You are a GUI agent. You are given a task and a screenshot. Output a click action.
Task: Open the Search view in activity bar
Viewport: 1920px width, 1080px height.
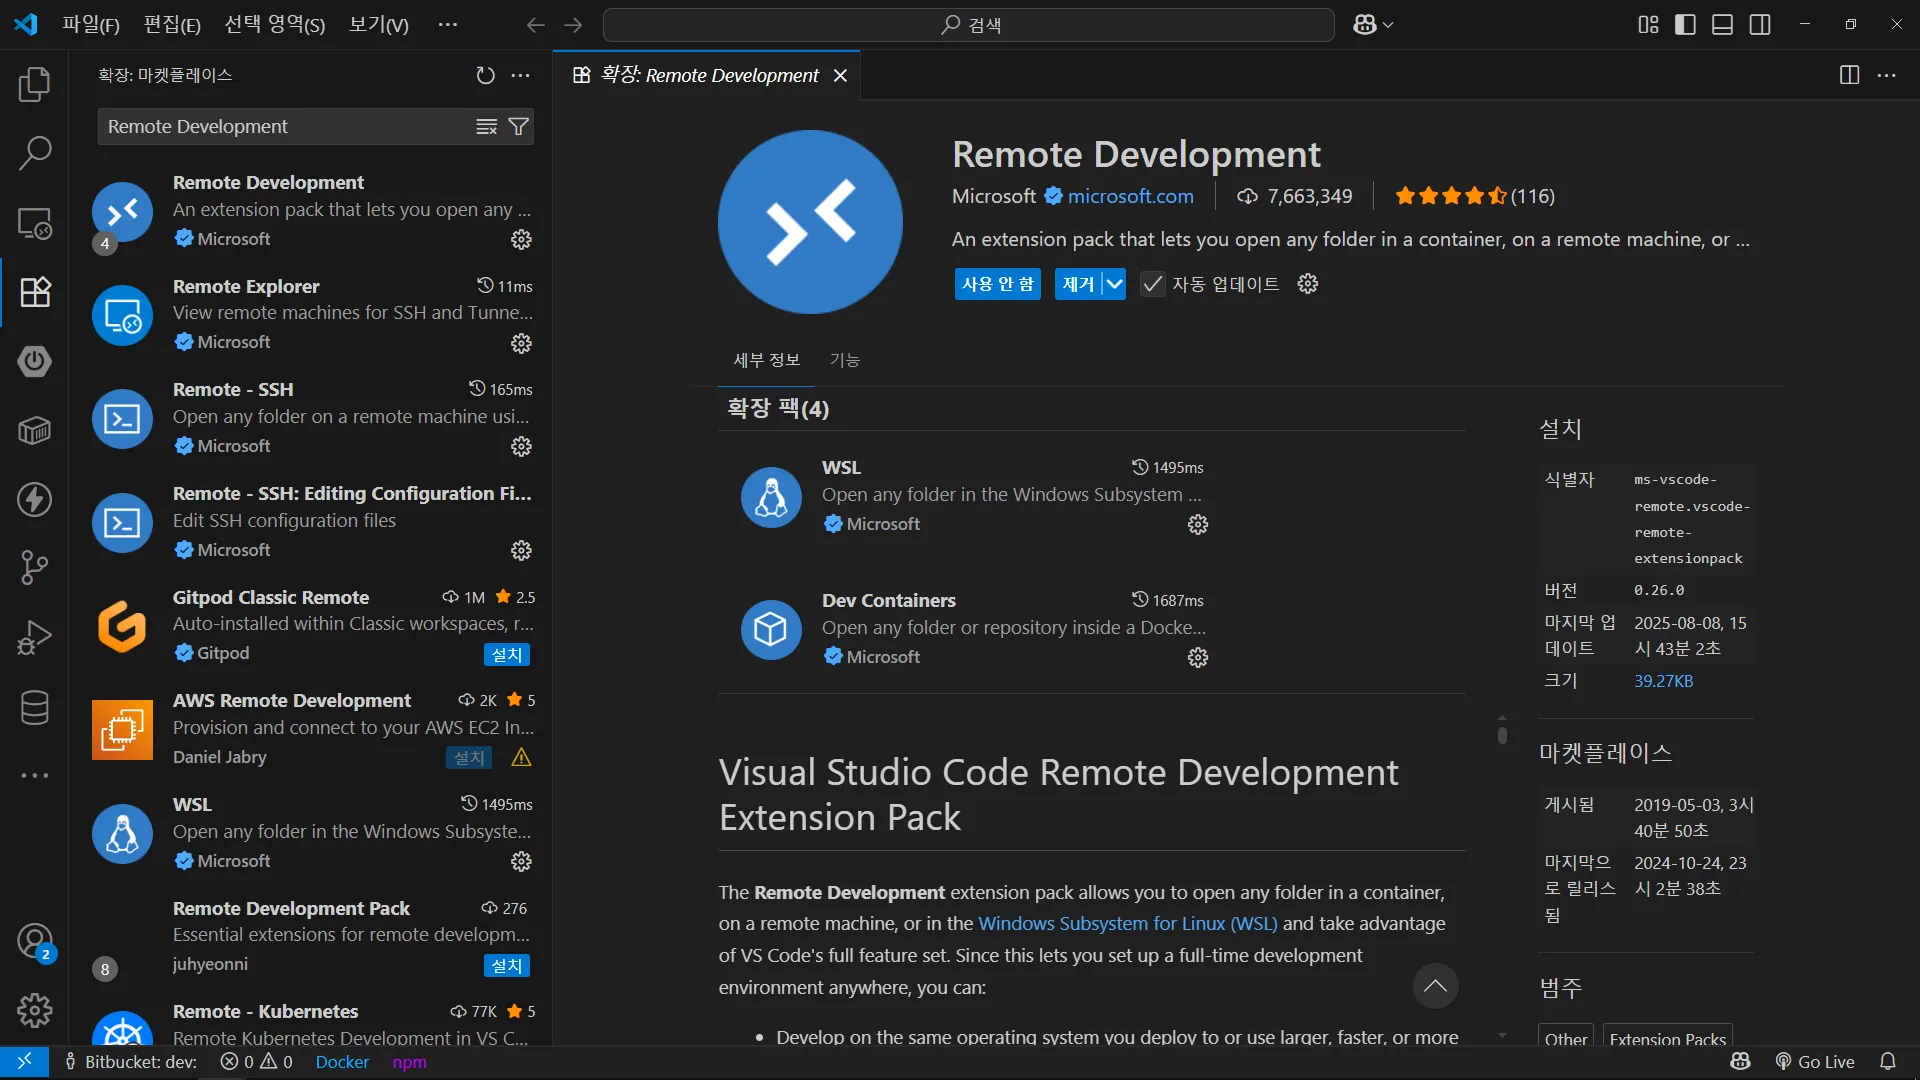point(34,153)
